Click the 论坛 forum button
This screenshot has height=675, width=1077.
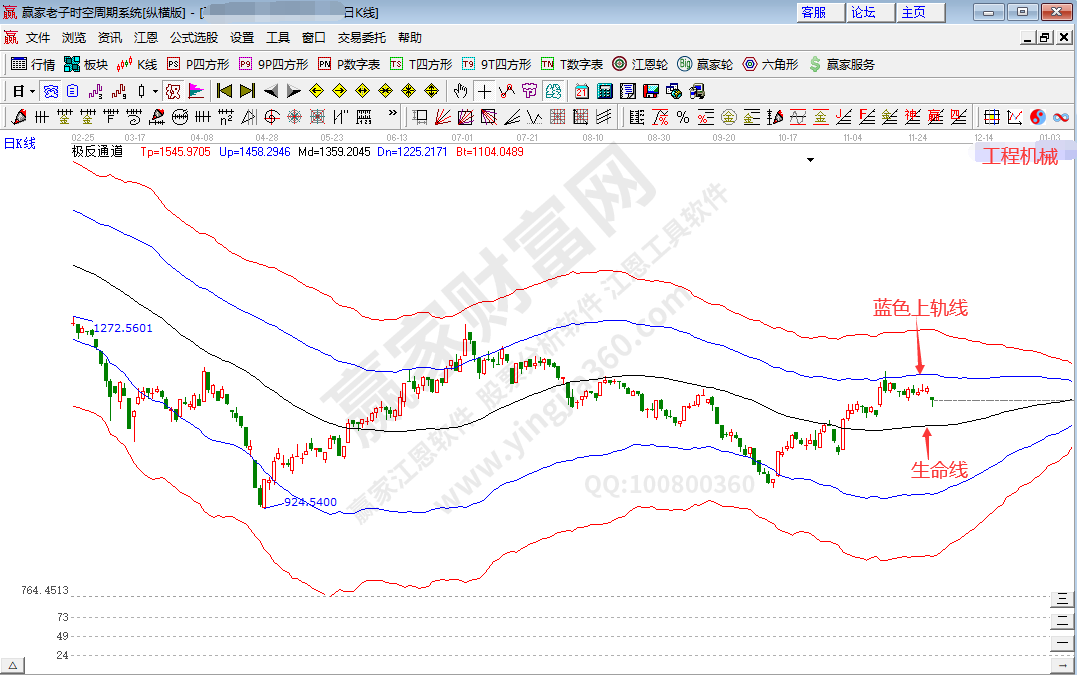tap(863, 12)
